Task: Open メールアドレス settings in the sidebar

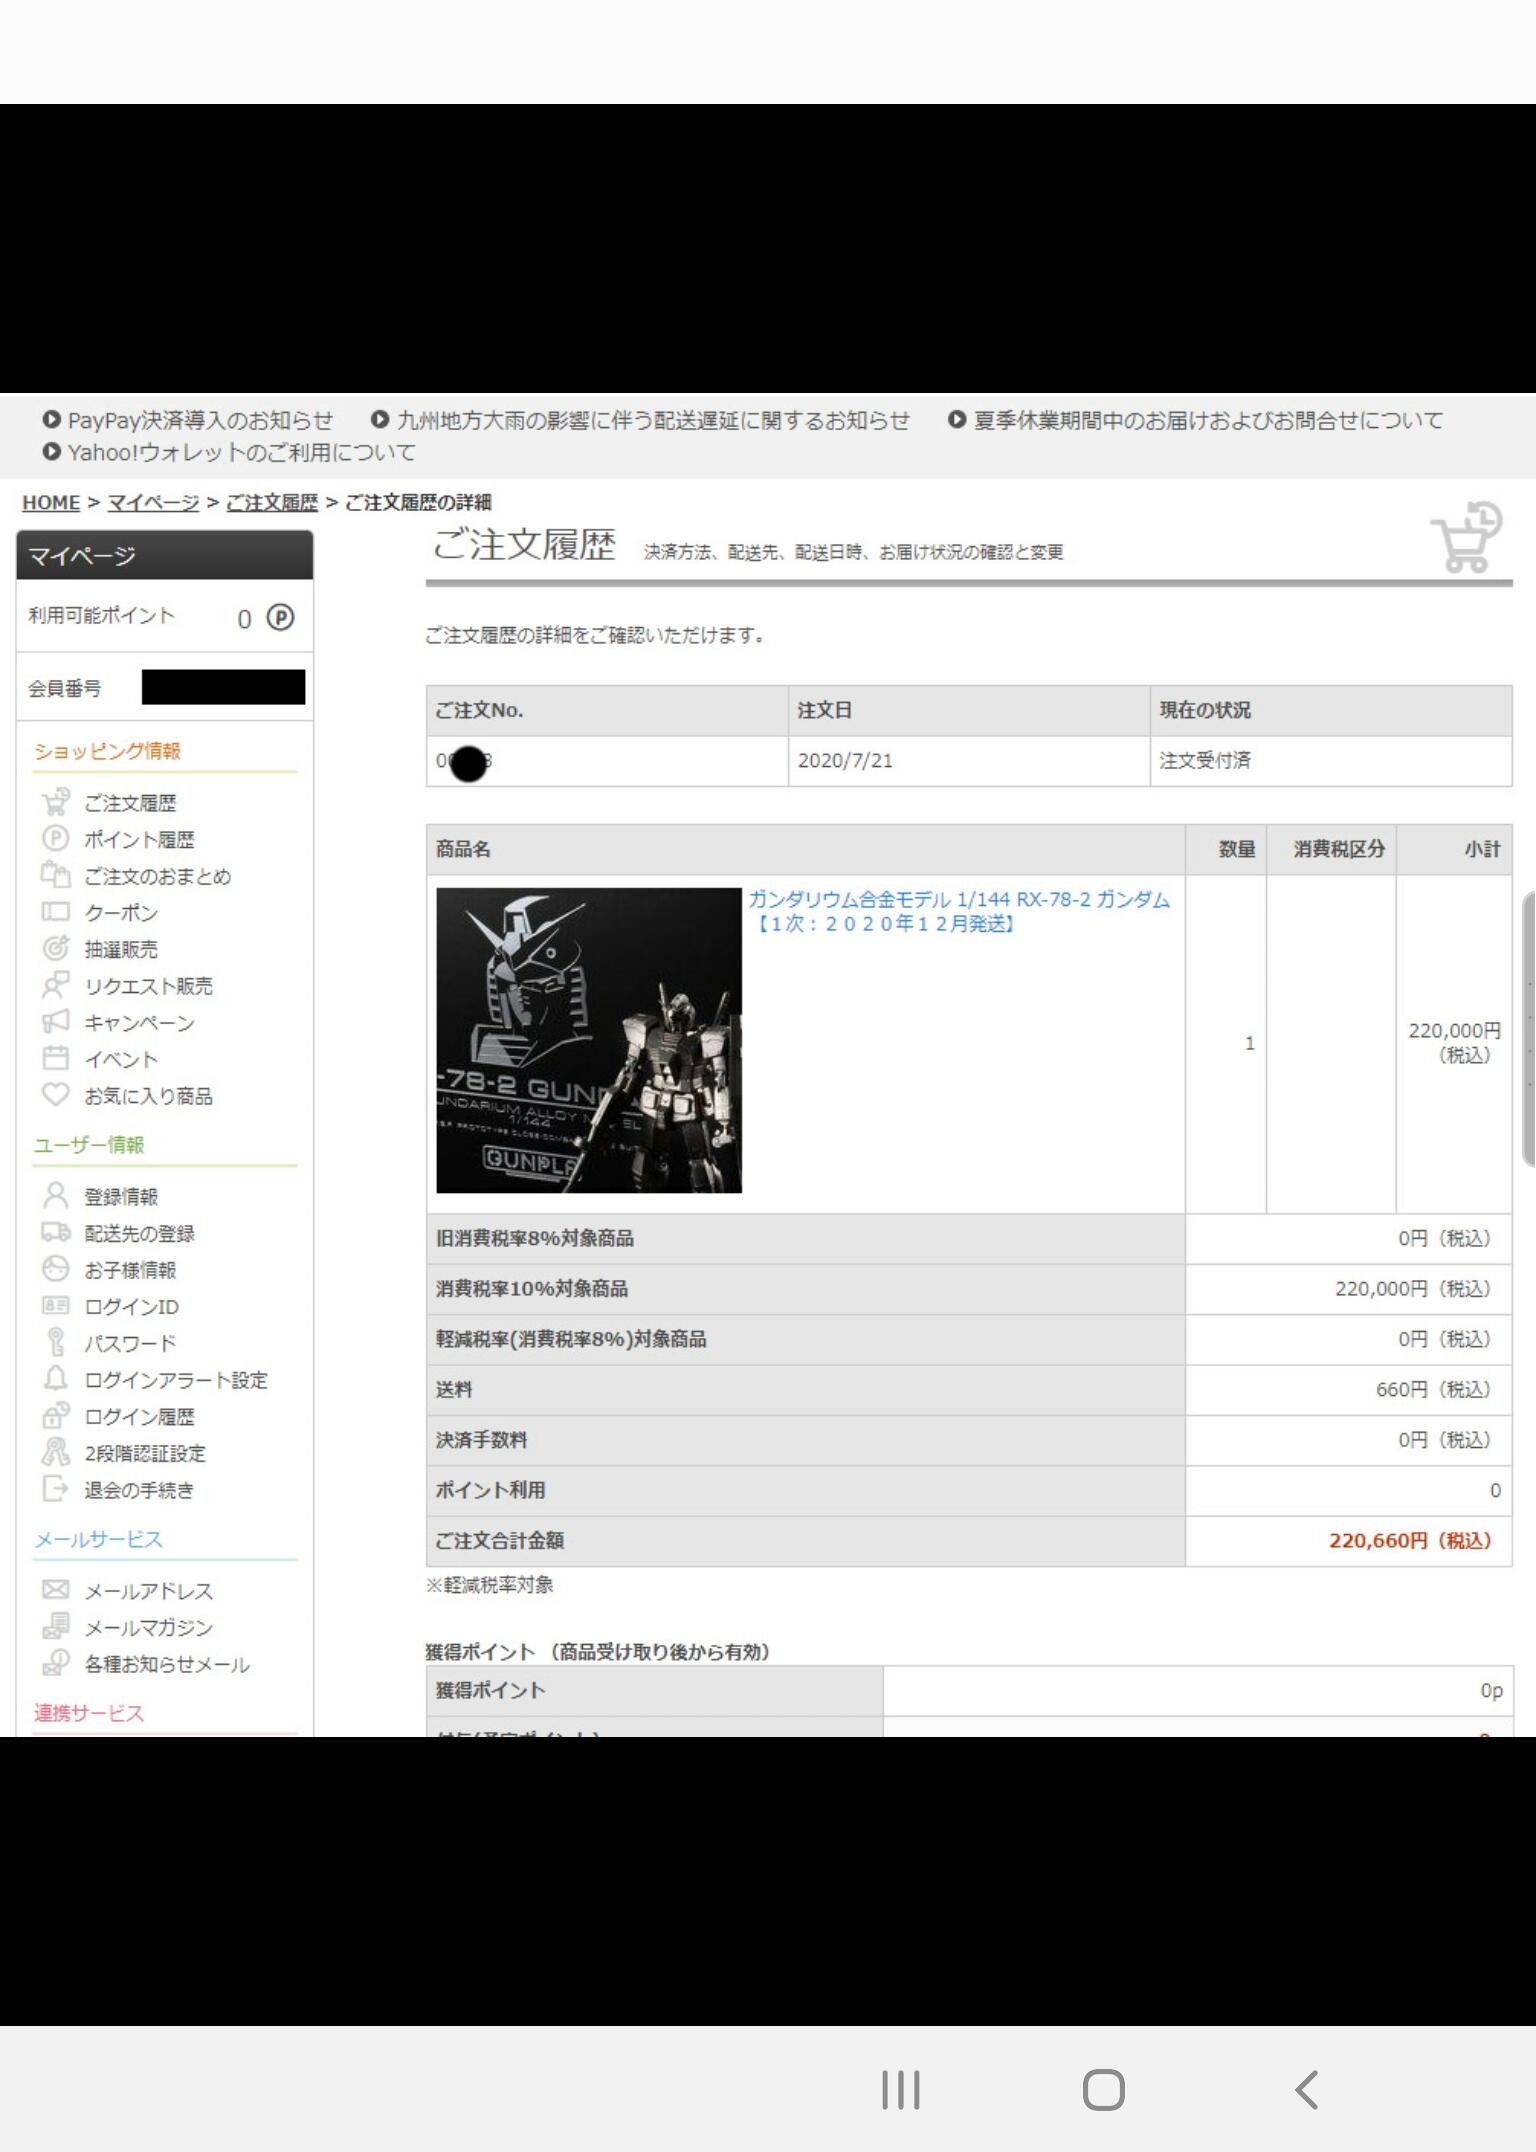Action: point(148,1591)
